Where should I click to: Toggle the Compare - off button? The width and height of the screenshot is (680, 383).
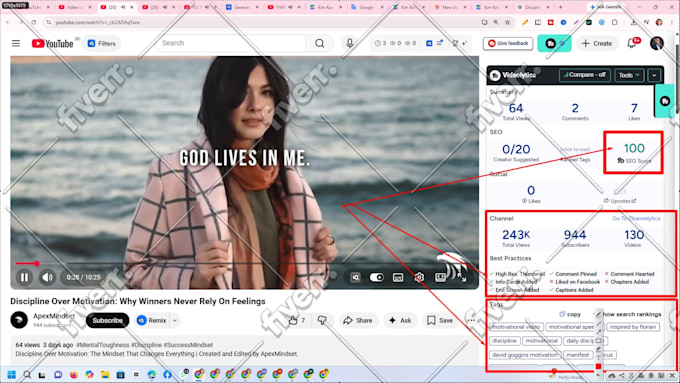[x=585, y=75]
